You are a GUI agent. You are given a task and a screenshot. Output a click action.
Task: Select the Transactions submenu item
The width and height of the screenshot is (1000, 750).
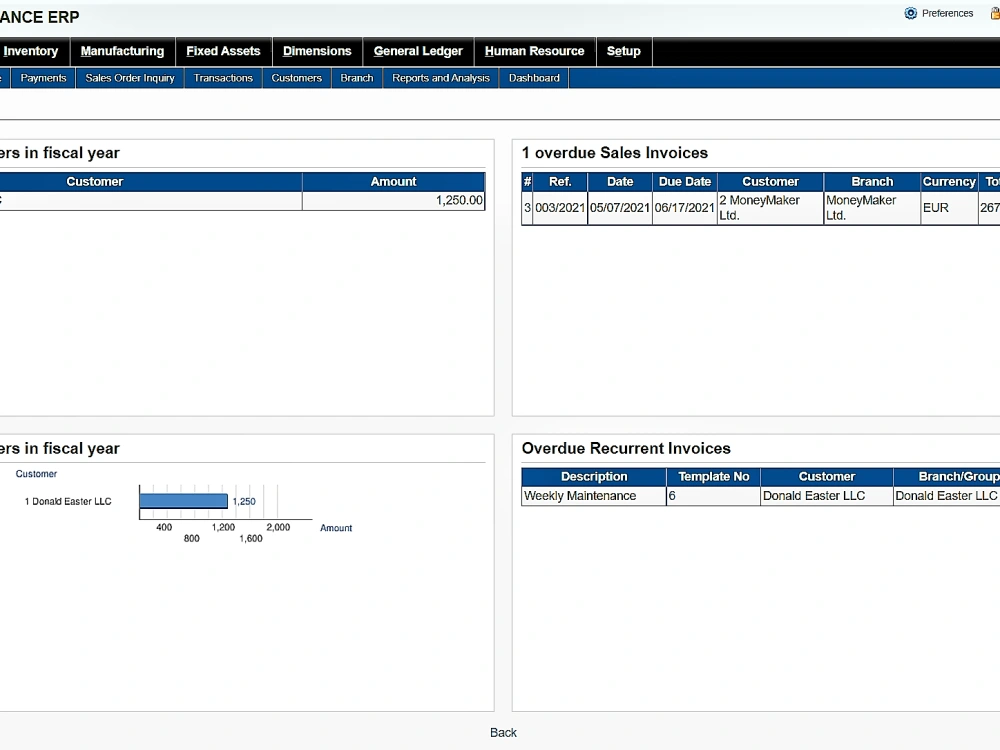[223, 78]
